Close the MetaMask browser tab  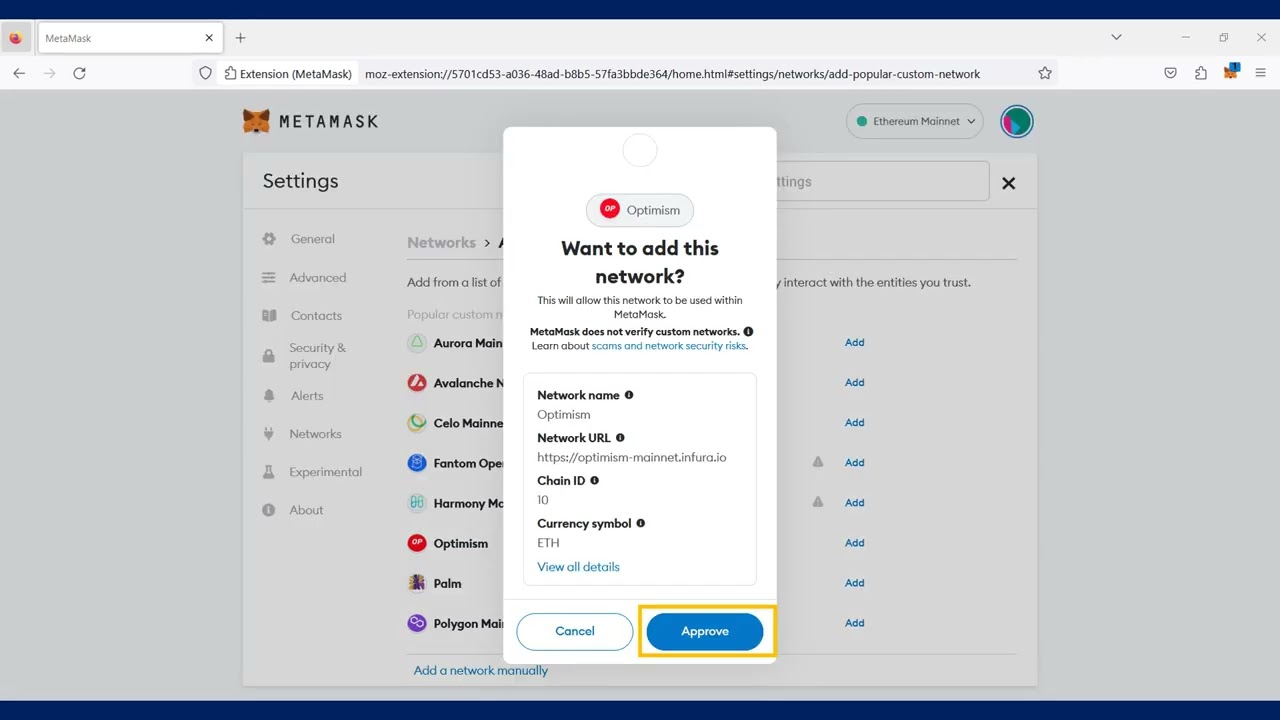209,38
